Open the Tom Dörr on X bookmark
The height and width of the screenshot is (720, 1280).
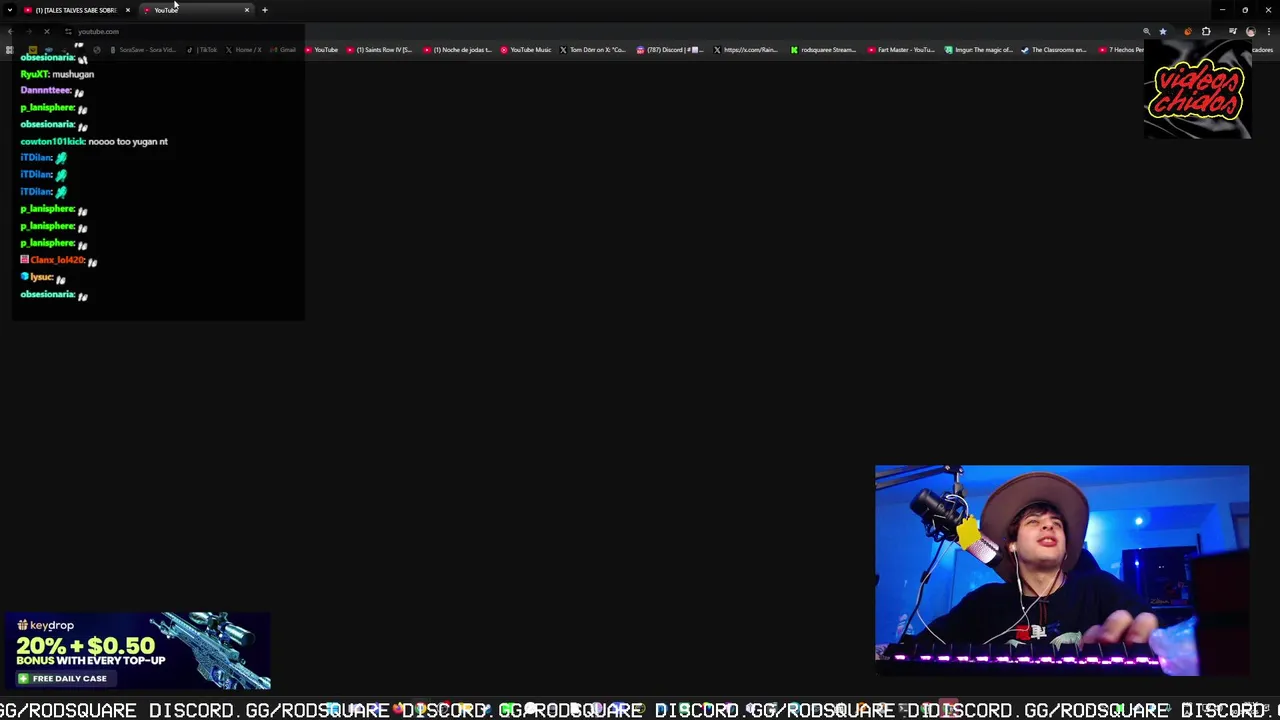tap(593, 50)
